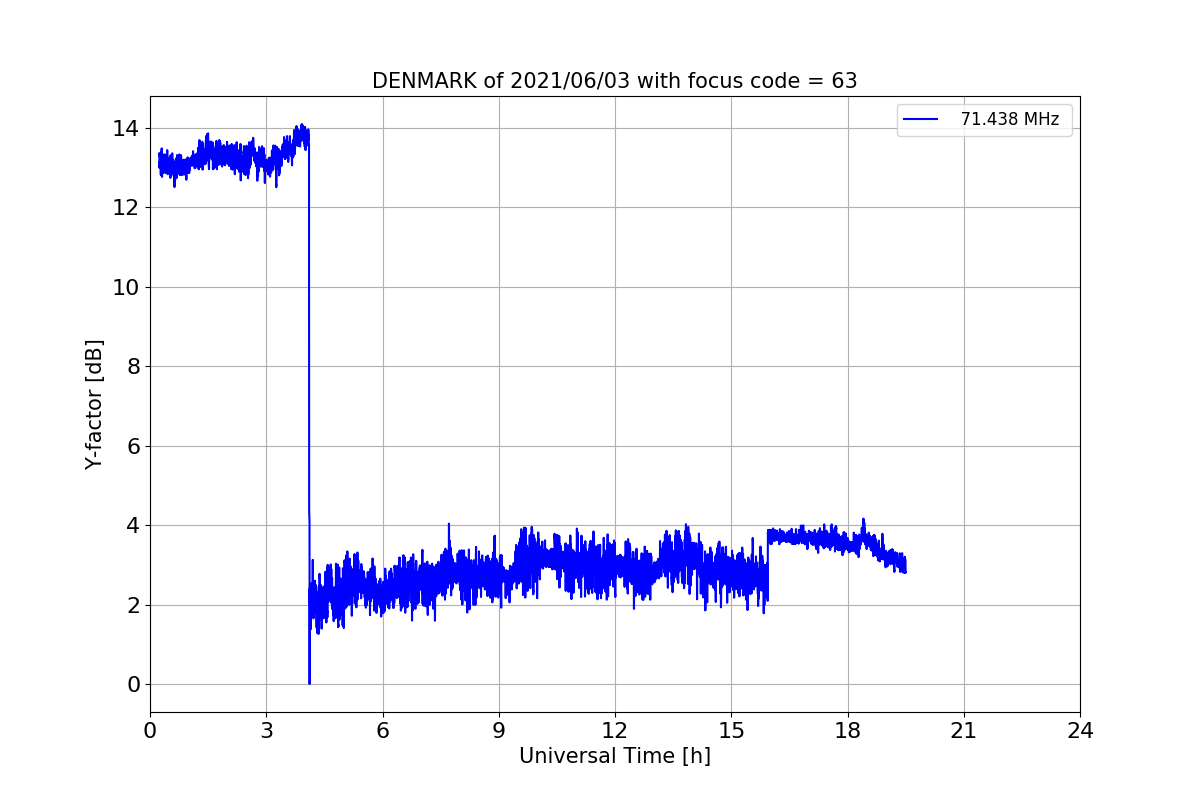This screenshot has width=1200, height=800.
Task: Click the "Y-factor [dB]" axis label
Action: [x=94, y=404]
